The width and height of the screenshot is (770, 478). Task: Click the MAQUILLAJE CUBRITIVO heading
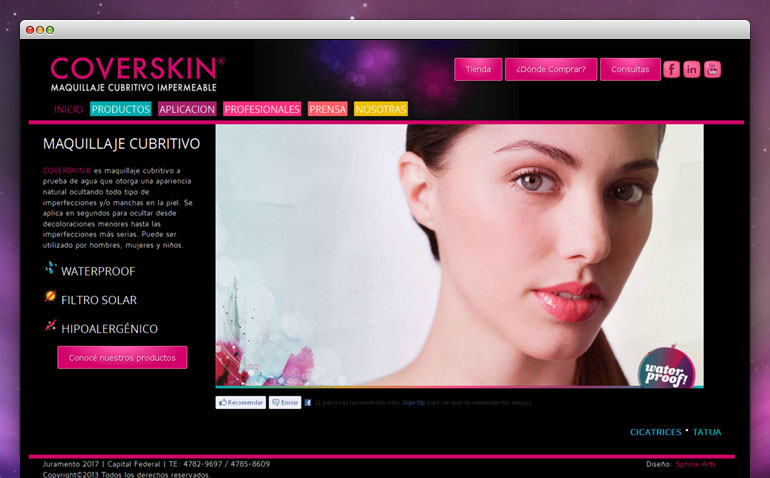[121, 143]
